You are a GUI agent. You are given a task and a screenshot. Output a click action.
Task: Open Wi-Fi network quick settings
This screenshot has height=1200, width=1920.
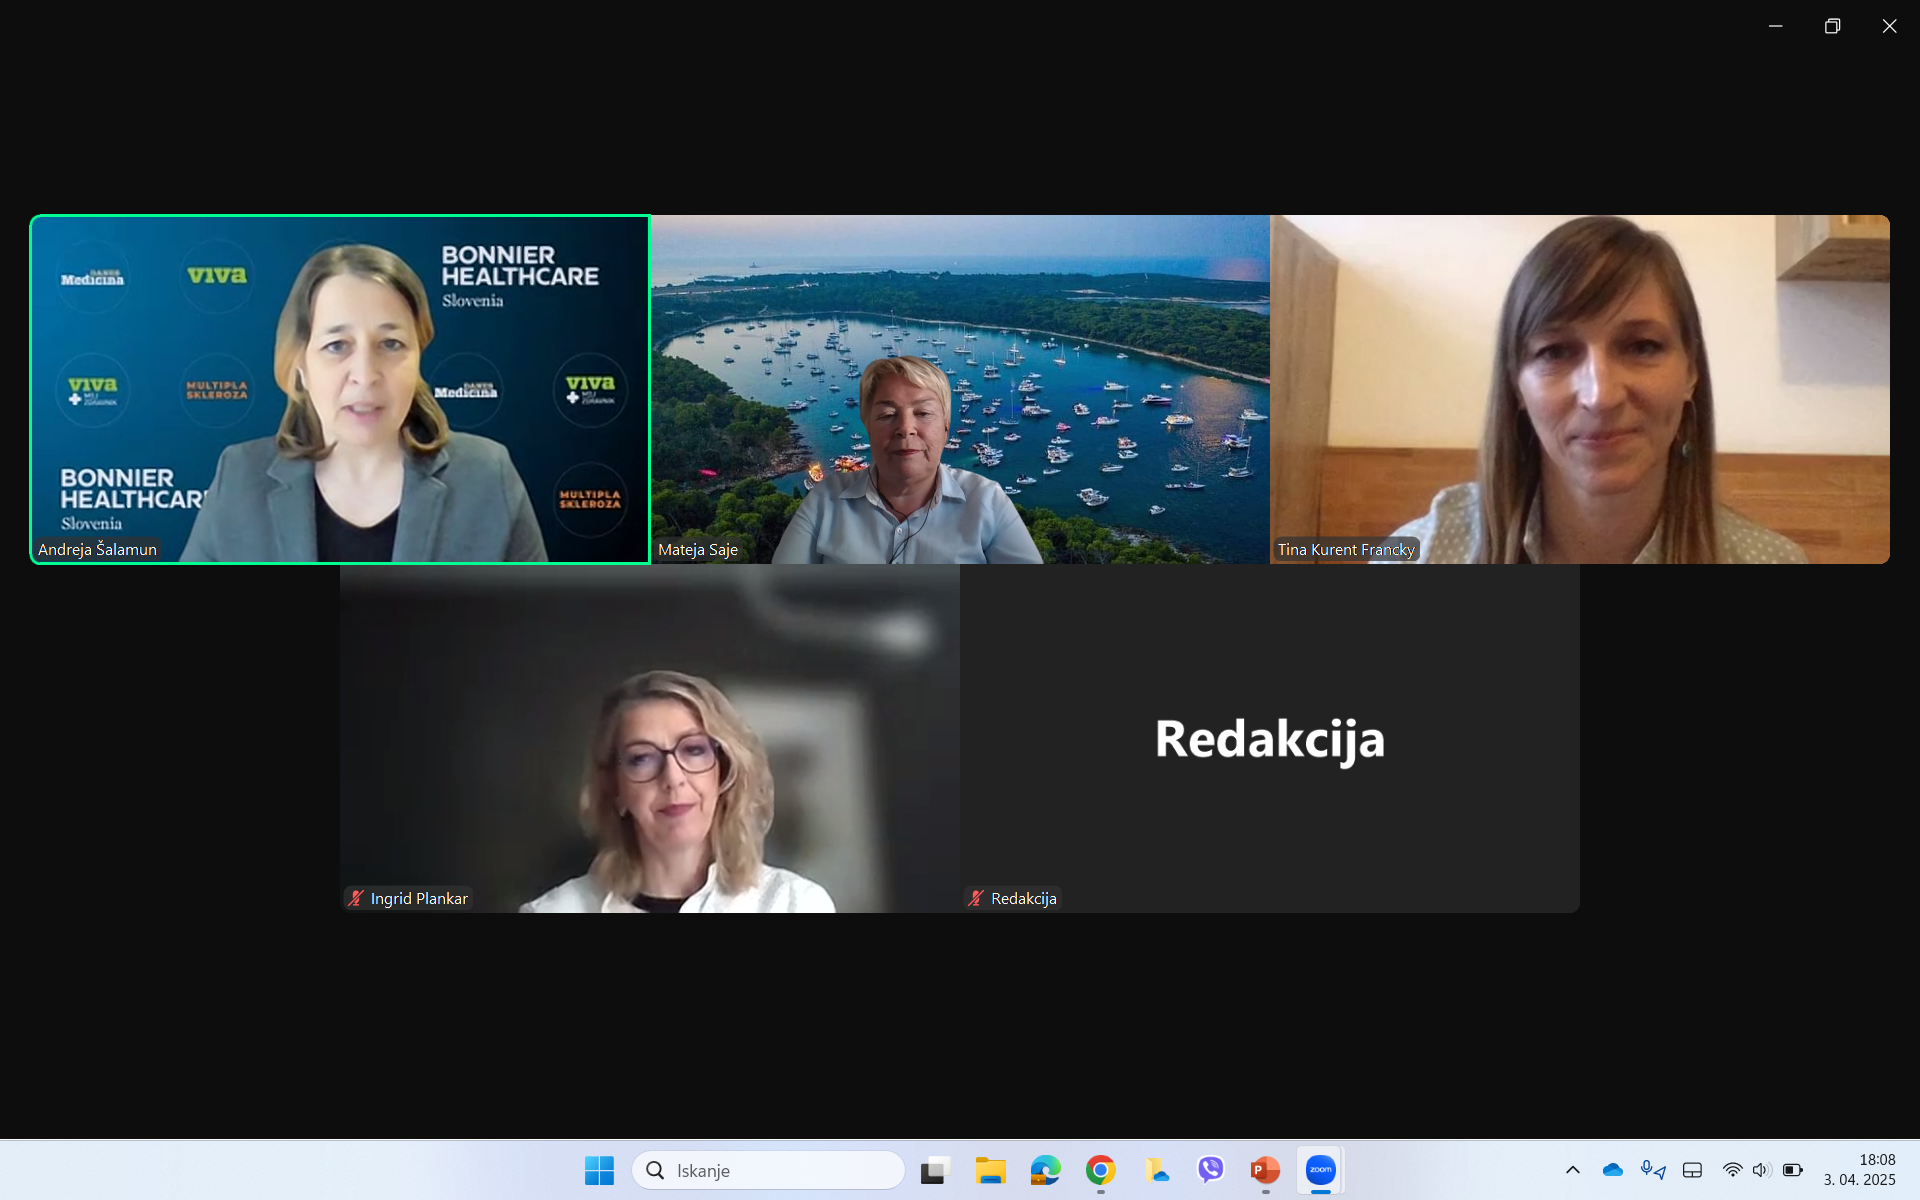(x=1732, y=1170)
